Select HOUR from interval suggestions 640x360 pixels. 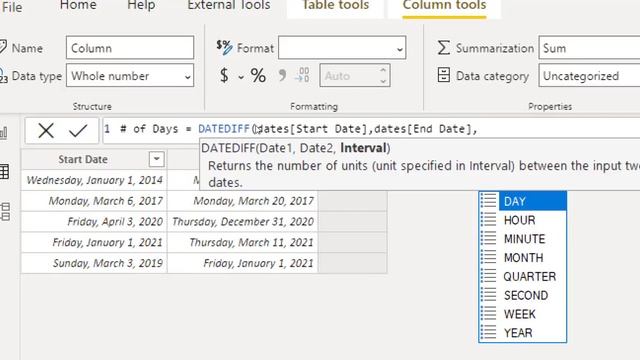(522, 220)
